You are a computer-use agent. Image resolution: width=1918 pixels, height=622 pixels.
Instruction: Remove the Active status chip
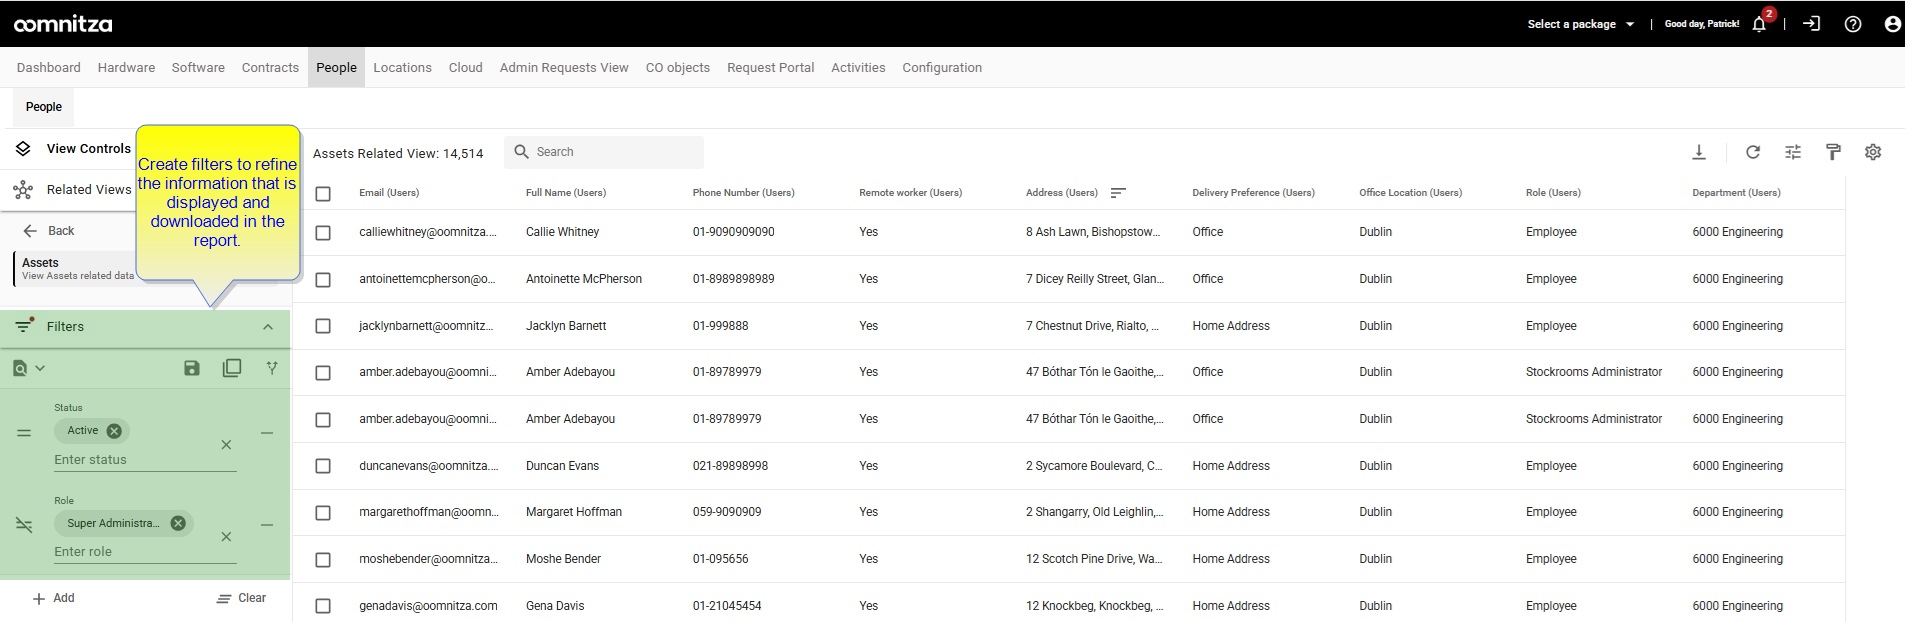coord(114,431)
